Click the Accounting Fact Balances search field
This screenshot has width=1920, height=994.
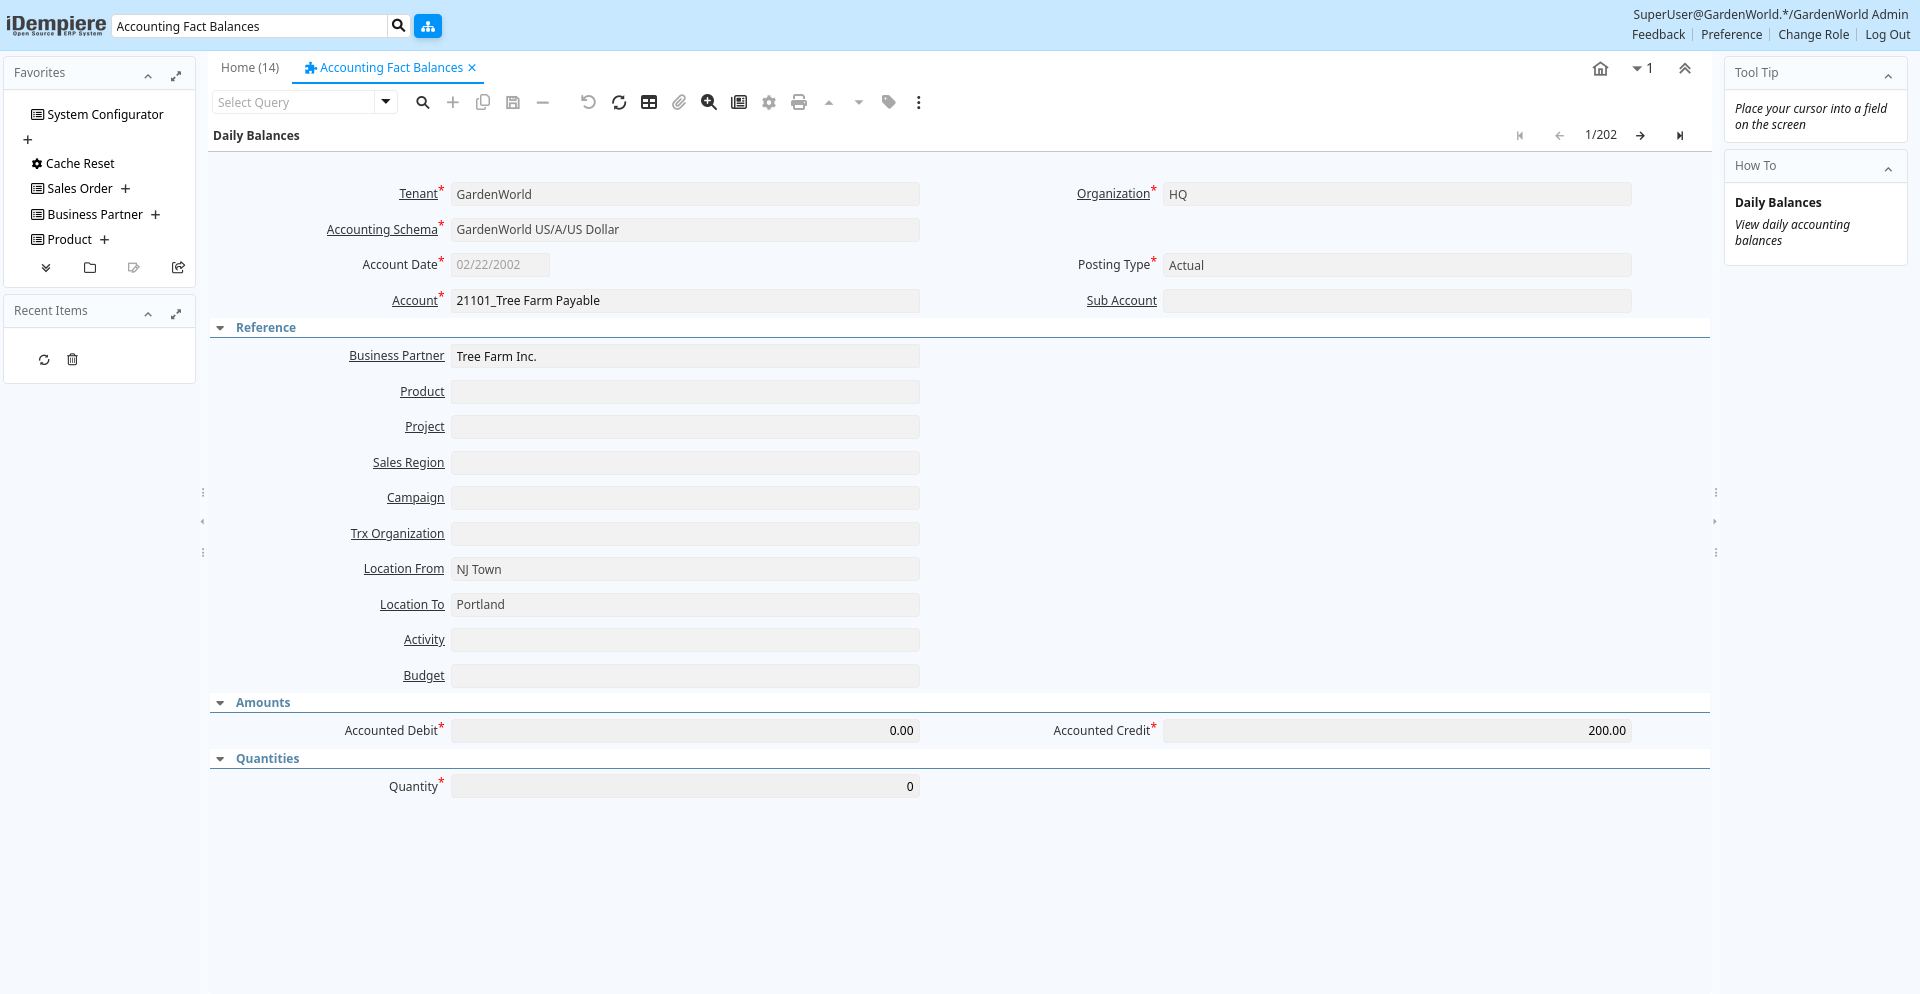tap(250, 26)
